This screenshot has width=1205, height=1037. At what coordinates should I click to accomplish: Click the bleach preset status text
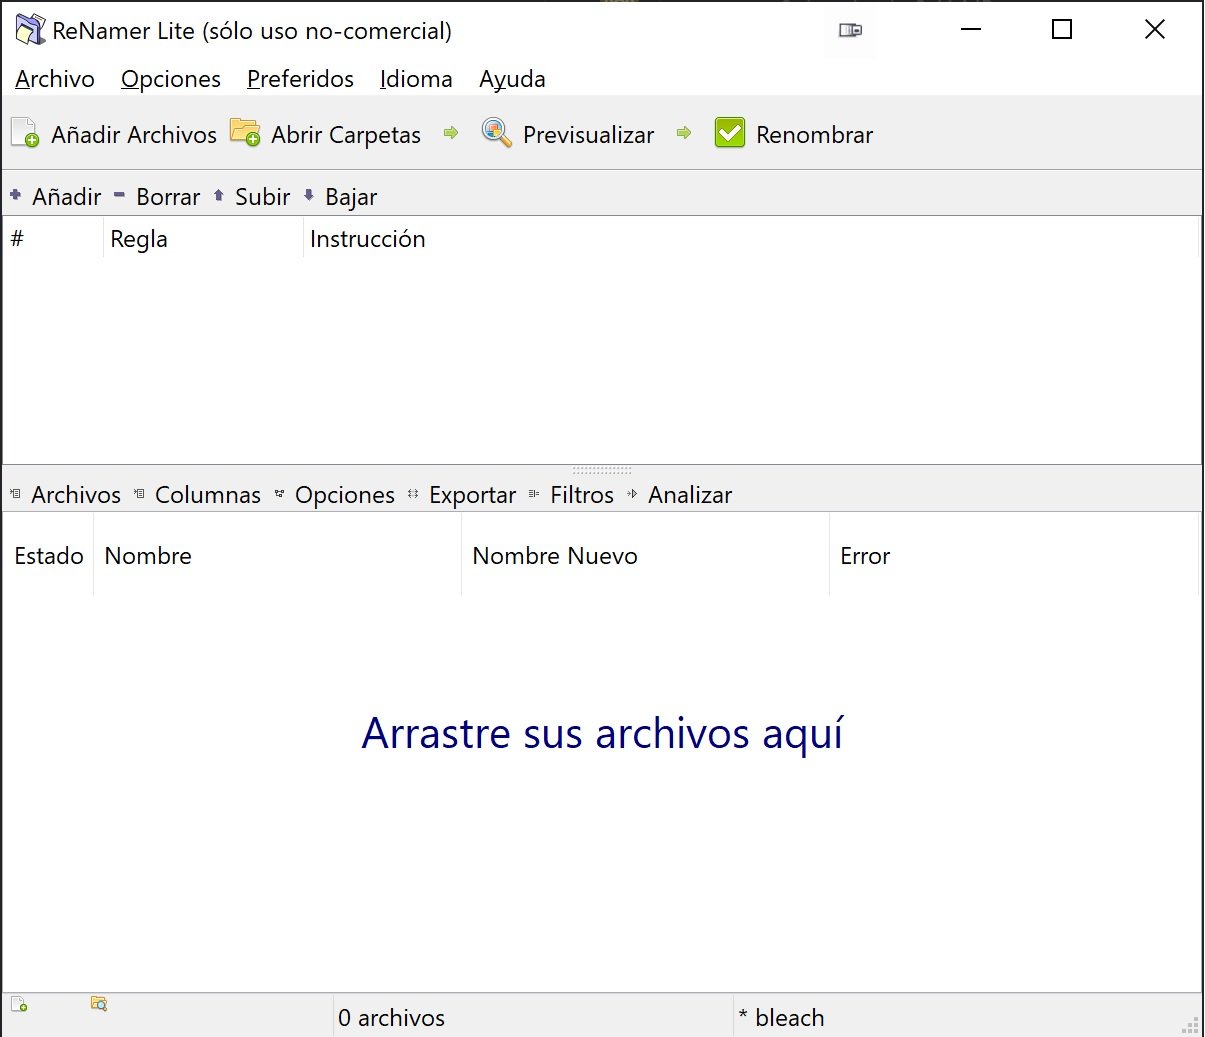point(781,1018)
